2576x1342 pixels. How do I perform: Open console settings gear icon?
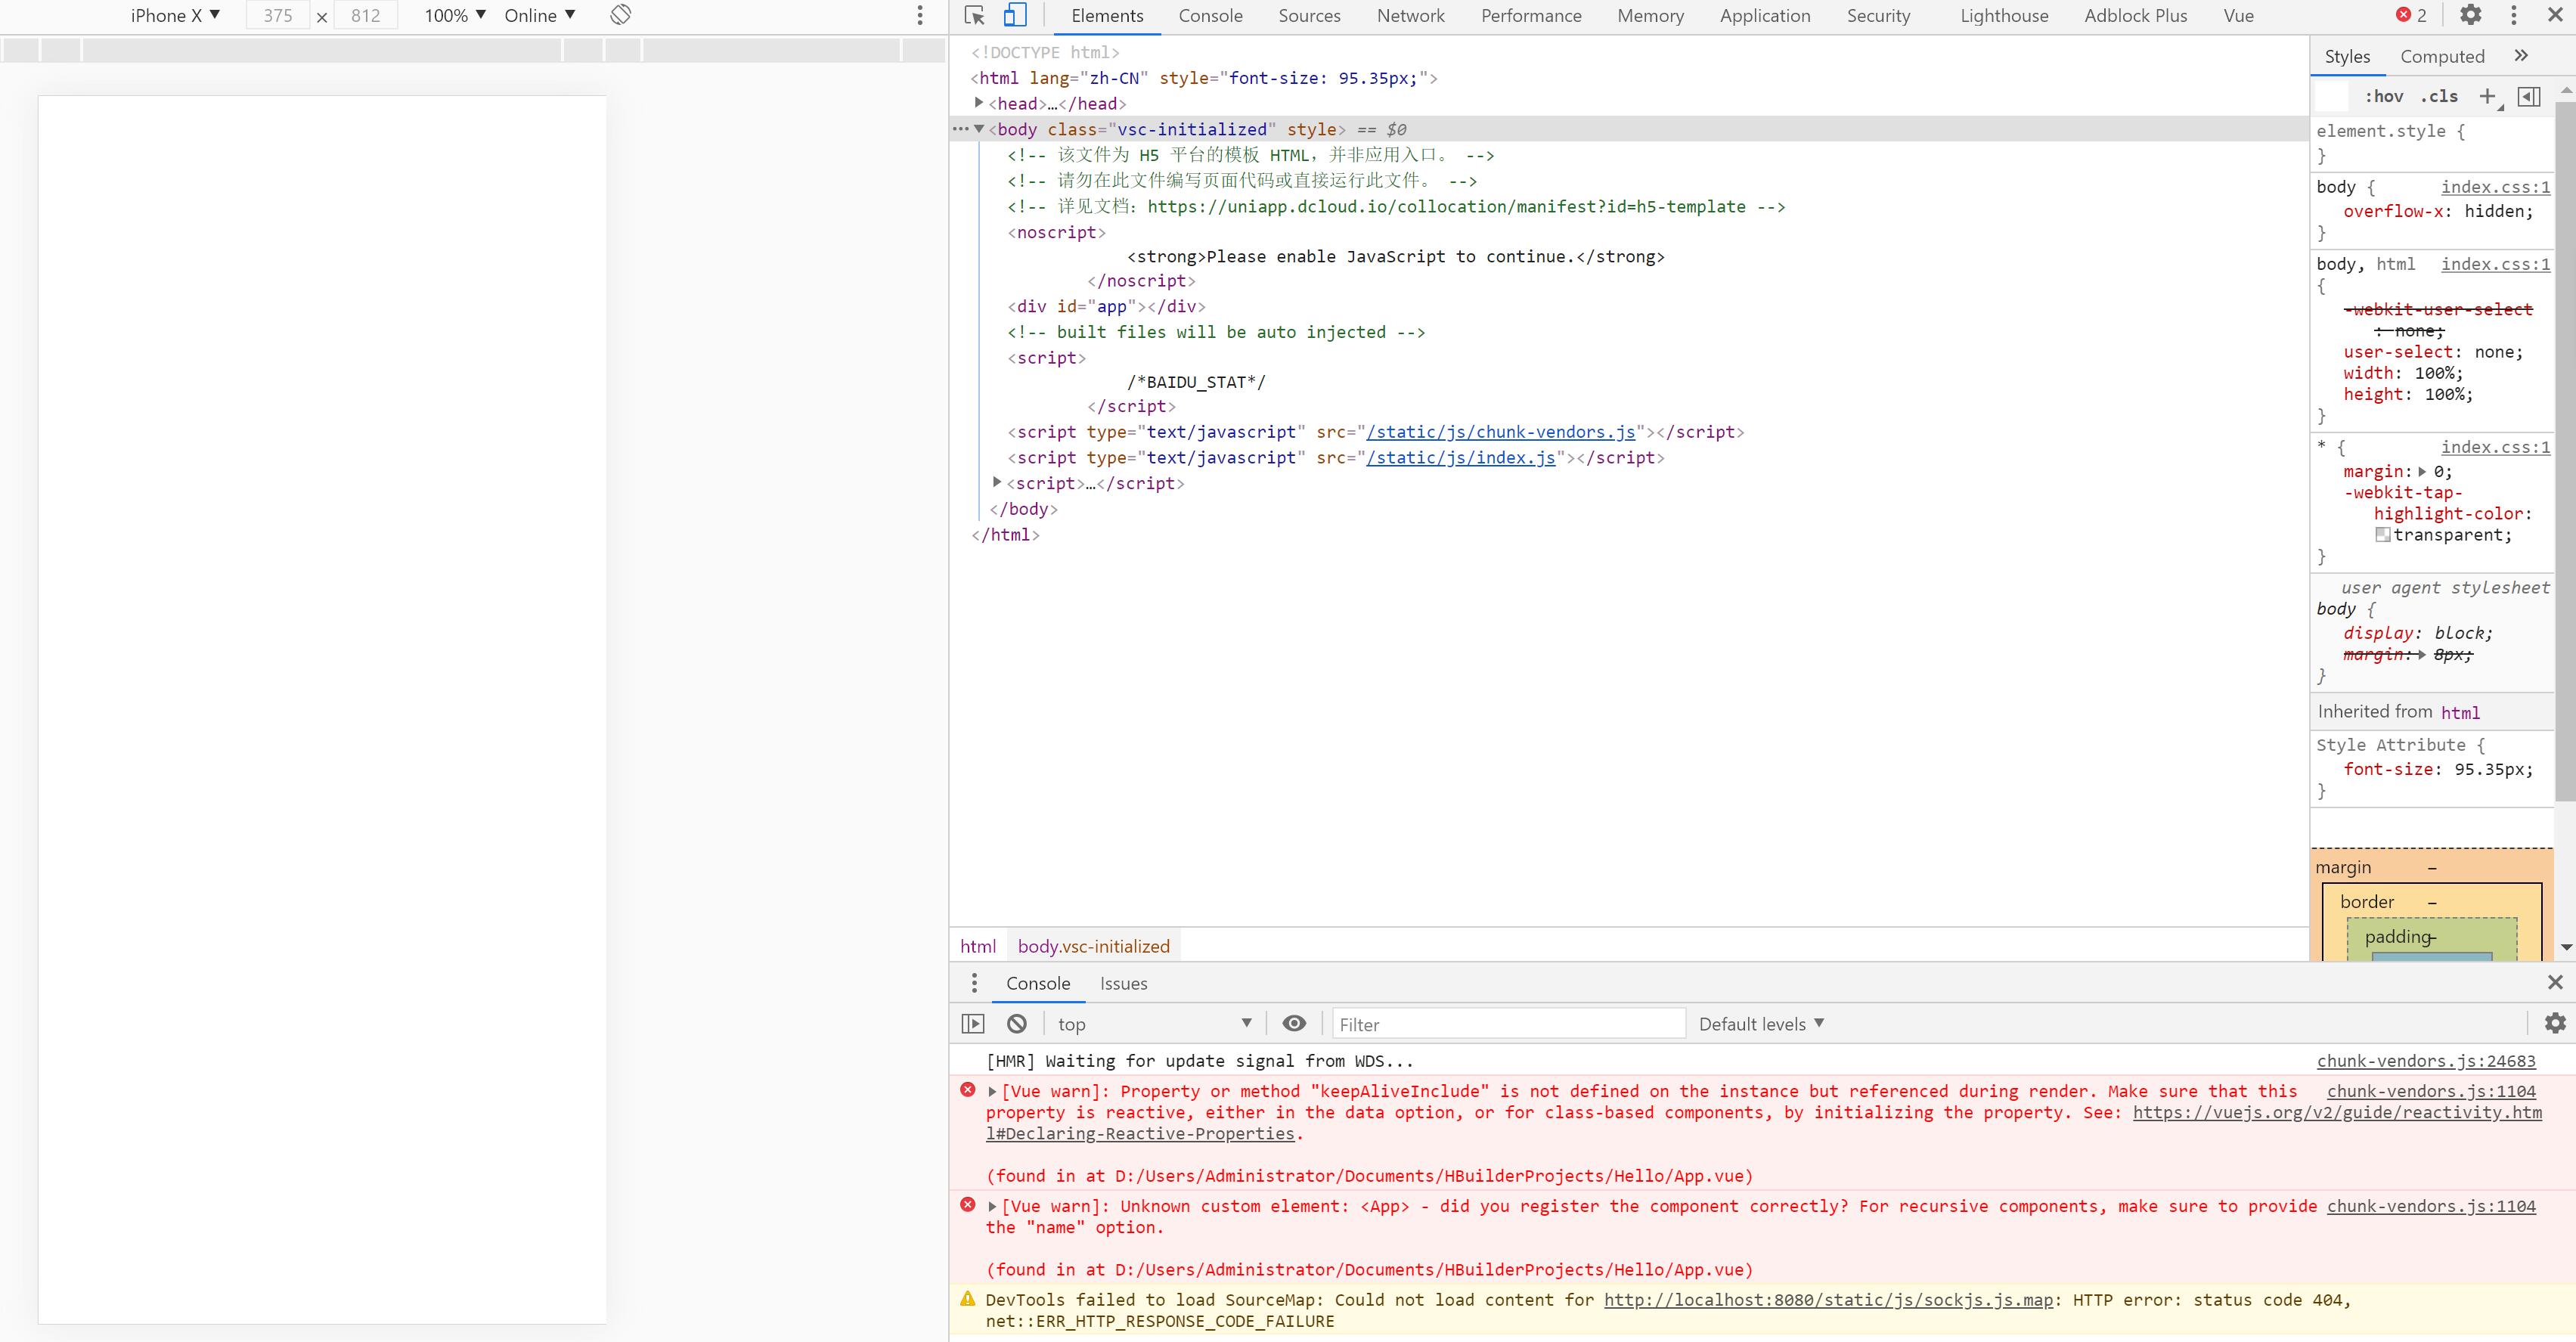pos(2555,1023)
